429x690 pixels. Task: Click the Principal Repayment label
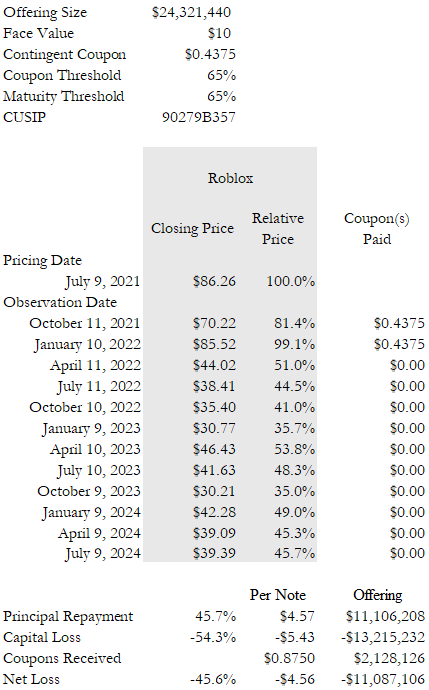click(68, 617)
